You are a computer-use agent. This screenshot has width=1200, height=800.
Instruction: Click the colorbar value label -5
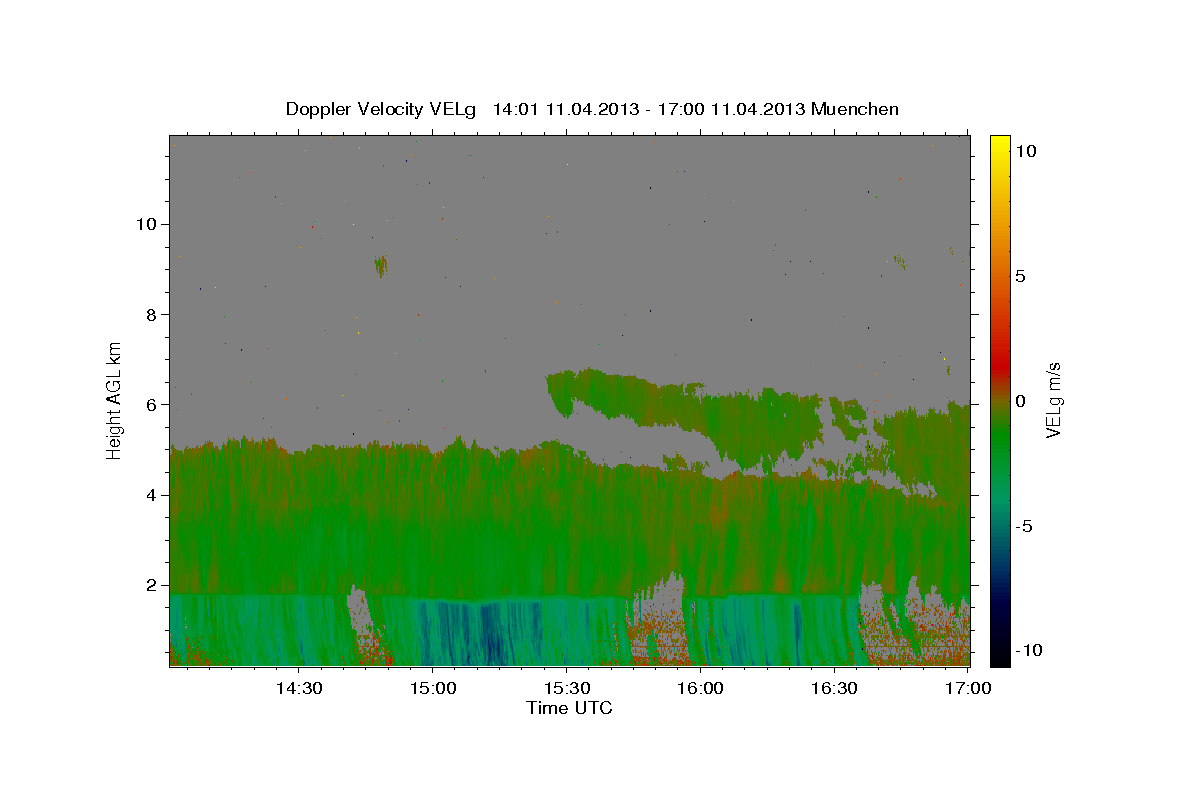[x=1023, y=526]
